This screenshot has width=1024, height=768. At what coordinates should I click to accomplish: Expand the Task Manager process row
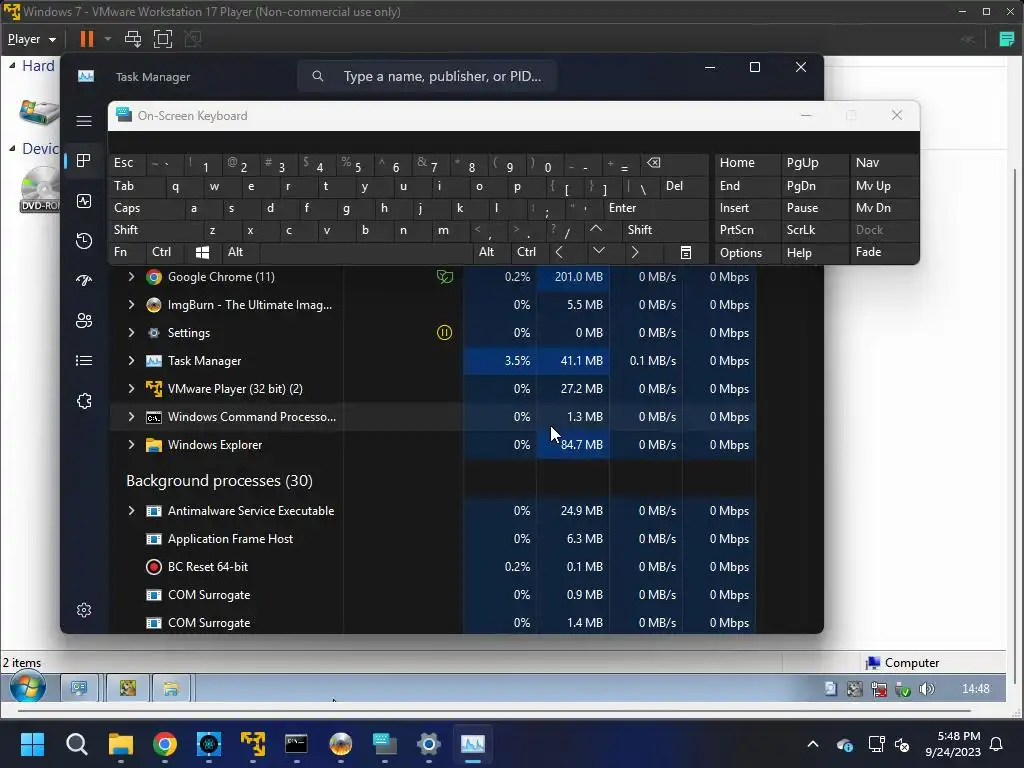click(x=131, y=360)
